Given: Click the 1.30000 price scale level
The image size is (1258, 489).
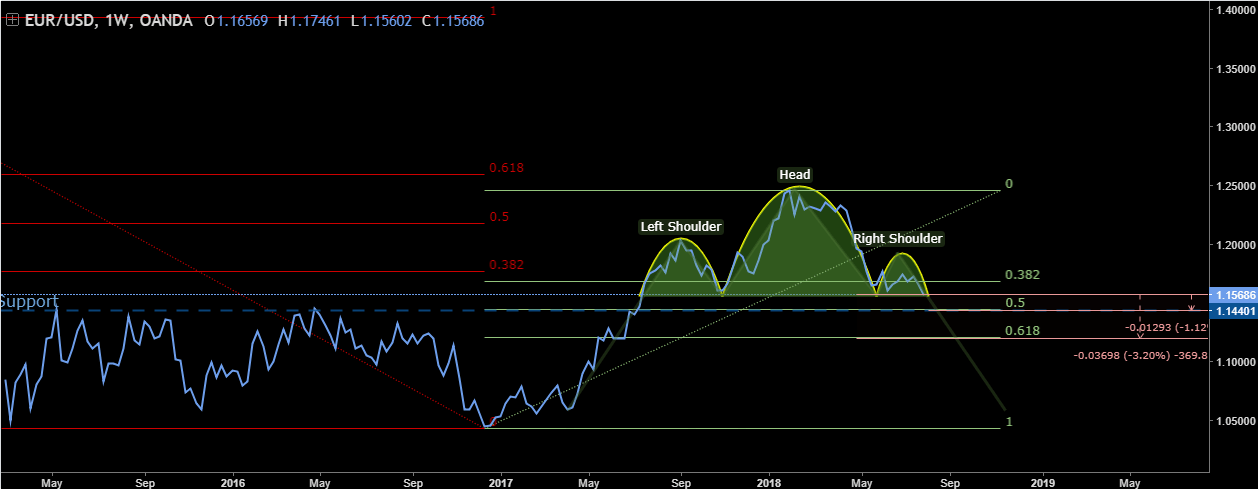Looking at the screenshot, I should tap(1234, 128).
